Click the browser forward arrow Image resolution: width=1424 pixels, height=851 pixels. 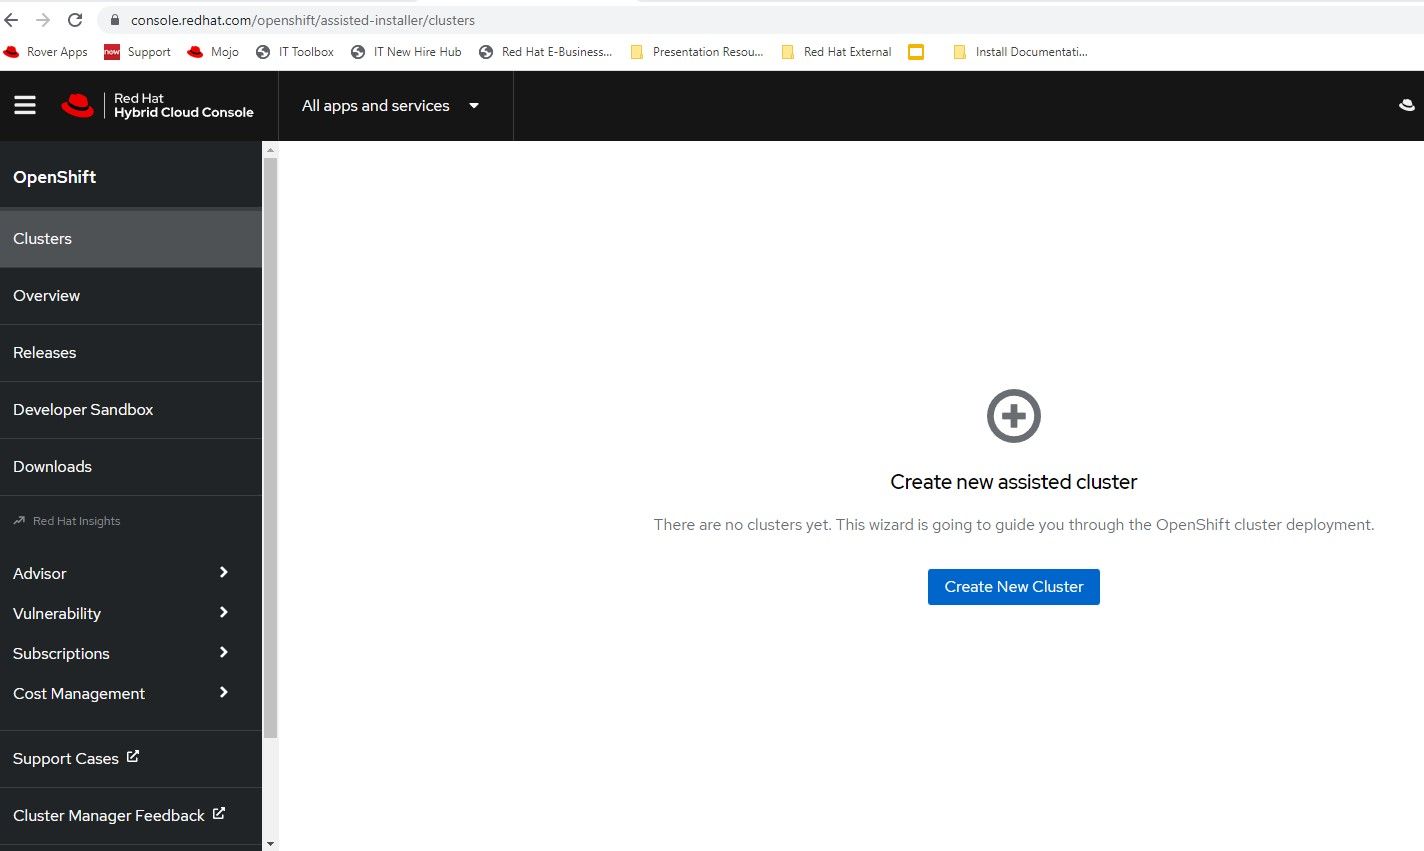click(43, 20)
